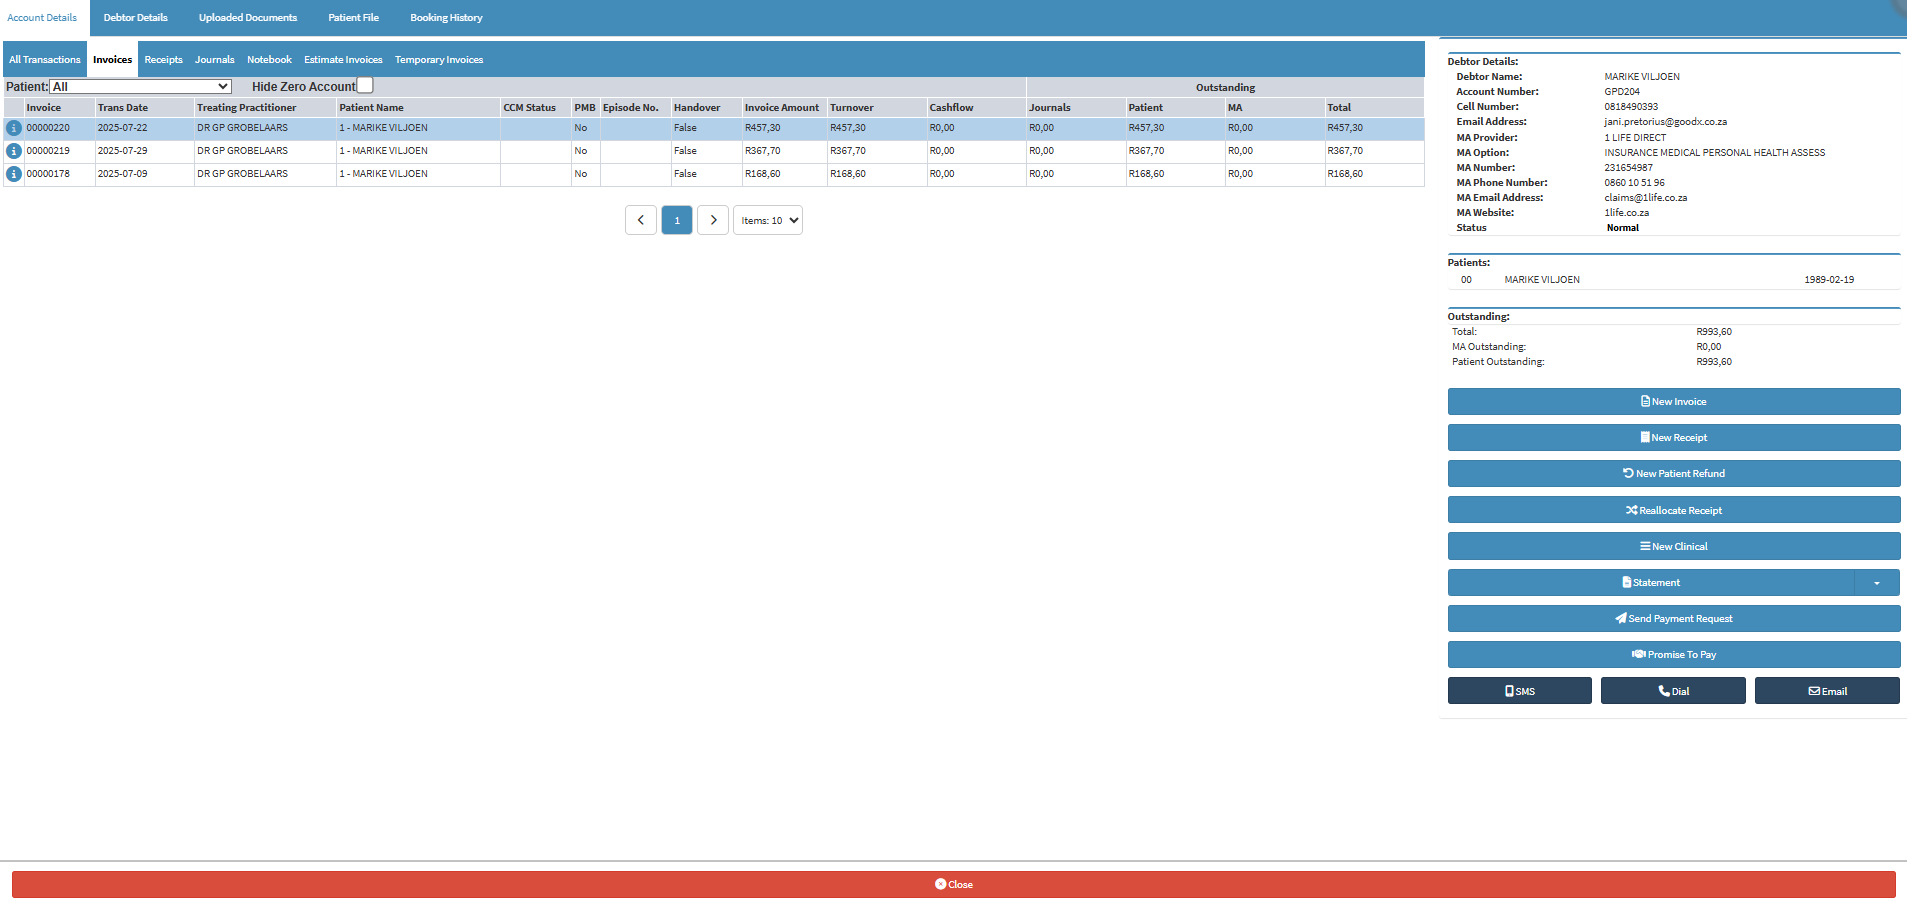The width and height of the screenshot is (1907, 903).
Task: Click info icon for invoice 00000219
Action: pos(14,151)
